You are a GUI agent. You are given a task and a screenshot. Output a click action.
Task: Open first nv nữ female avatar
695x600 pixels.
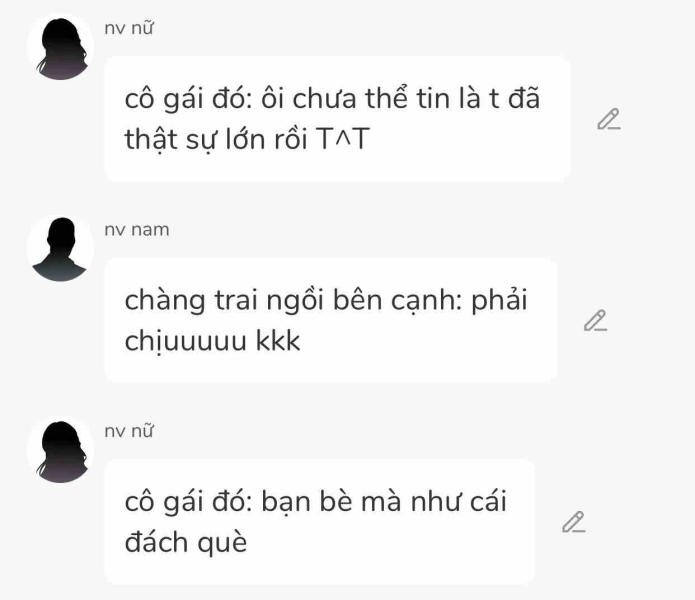coord(61,48)
